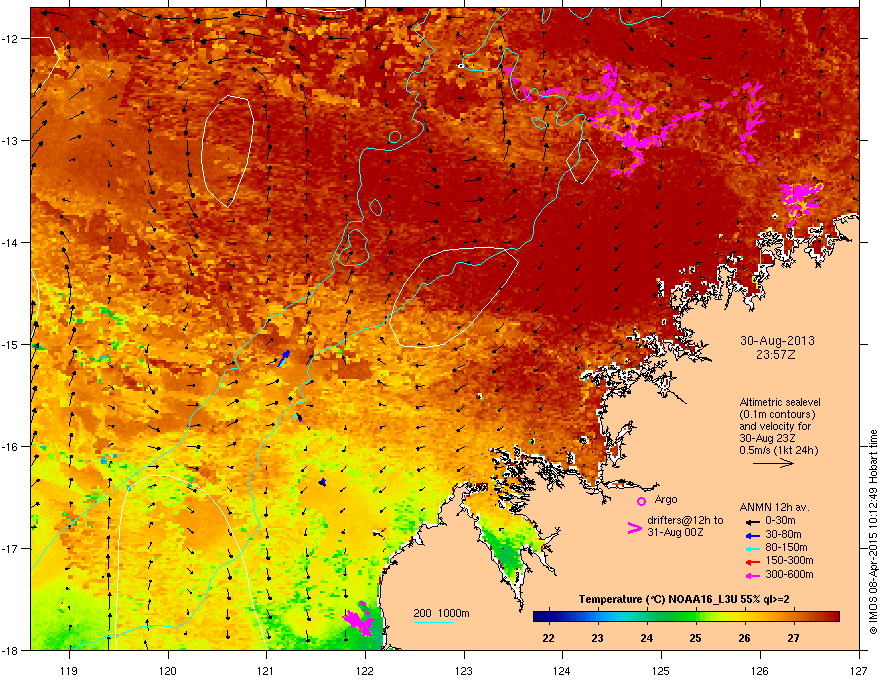Click the latitude axis label -17
The image size is (880, 680).
coord(10,549)
